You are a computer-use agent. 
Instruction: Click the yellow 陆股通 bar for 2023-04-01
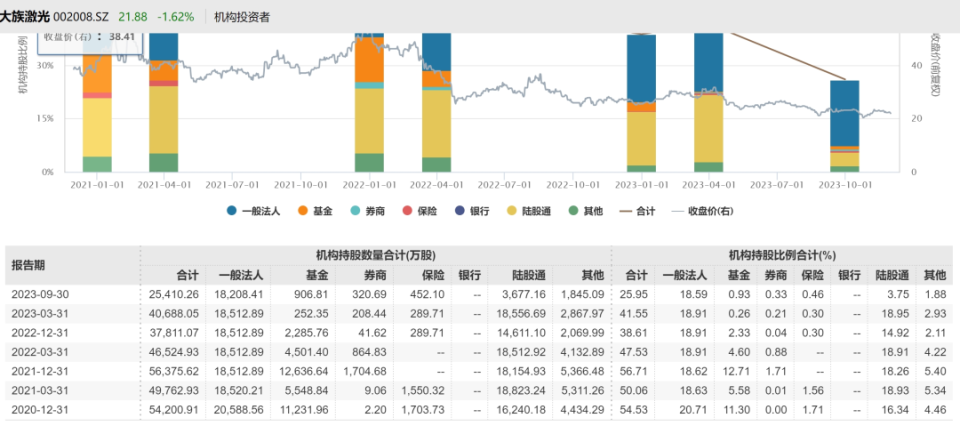708,128
